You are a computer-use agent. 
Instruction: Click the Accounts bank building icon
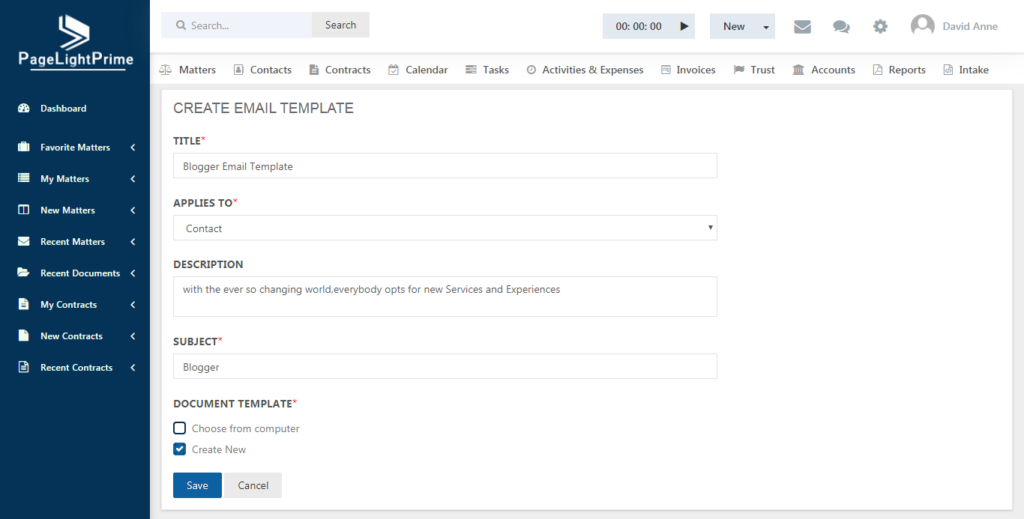coord(798,70)
